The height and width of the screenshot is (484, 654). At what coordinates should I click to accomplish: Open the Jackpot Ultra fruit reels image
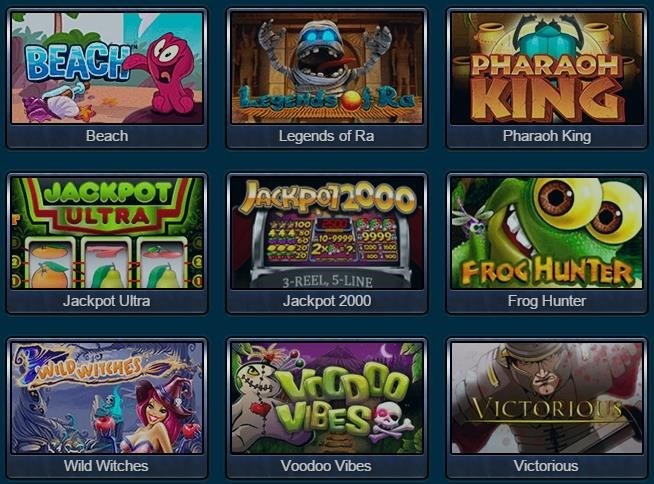tap(107, 233)
